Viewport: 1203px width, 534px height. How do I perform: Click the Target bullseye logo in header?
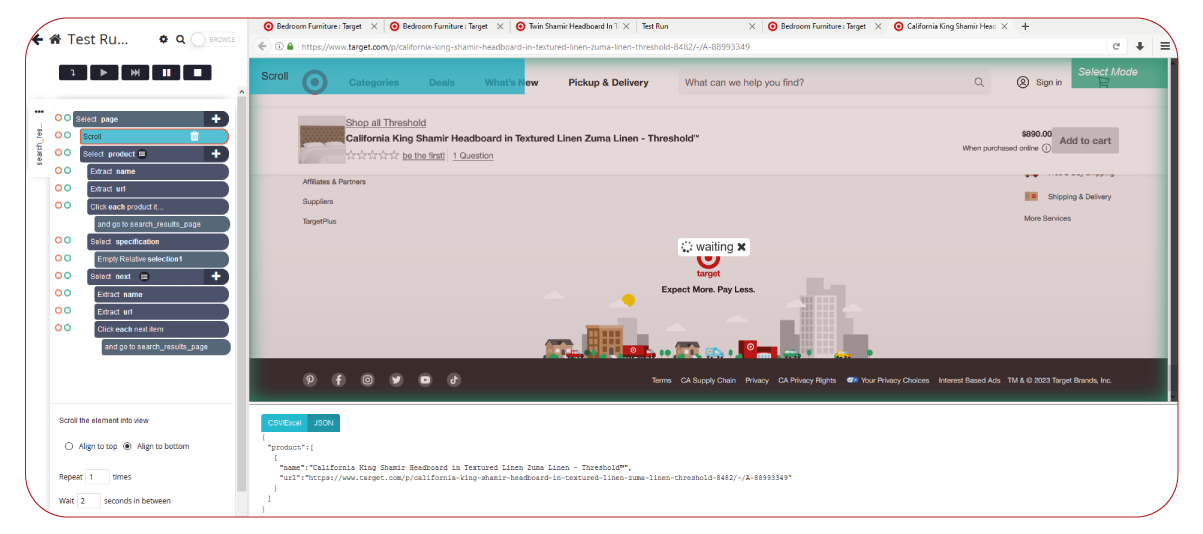tap(315, 82)
